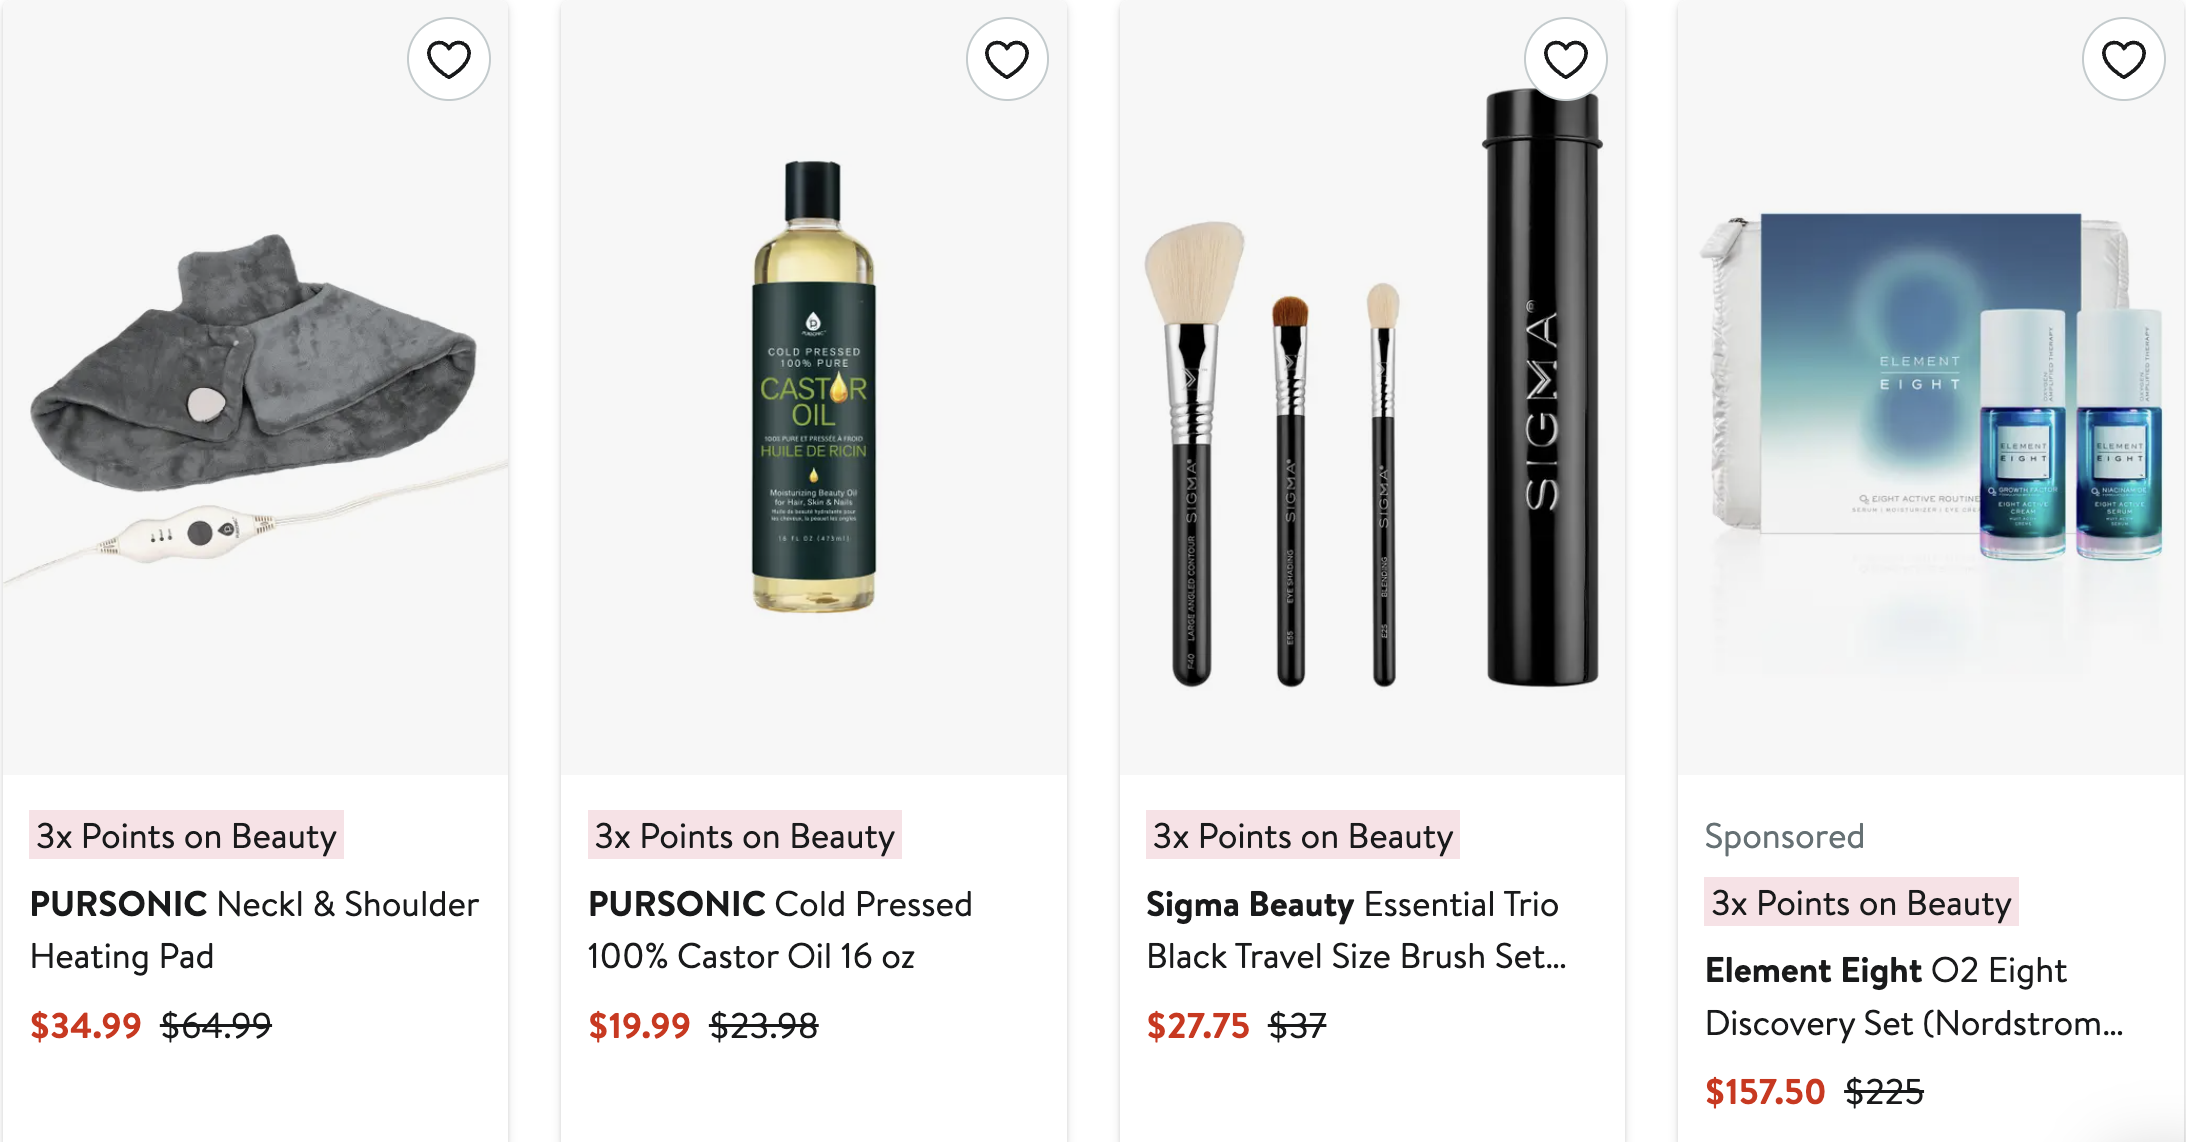
Task: Toggle wishlist heart on Sigma brush set
Action: 1566,59
